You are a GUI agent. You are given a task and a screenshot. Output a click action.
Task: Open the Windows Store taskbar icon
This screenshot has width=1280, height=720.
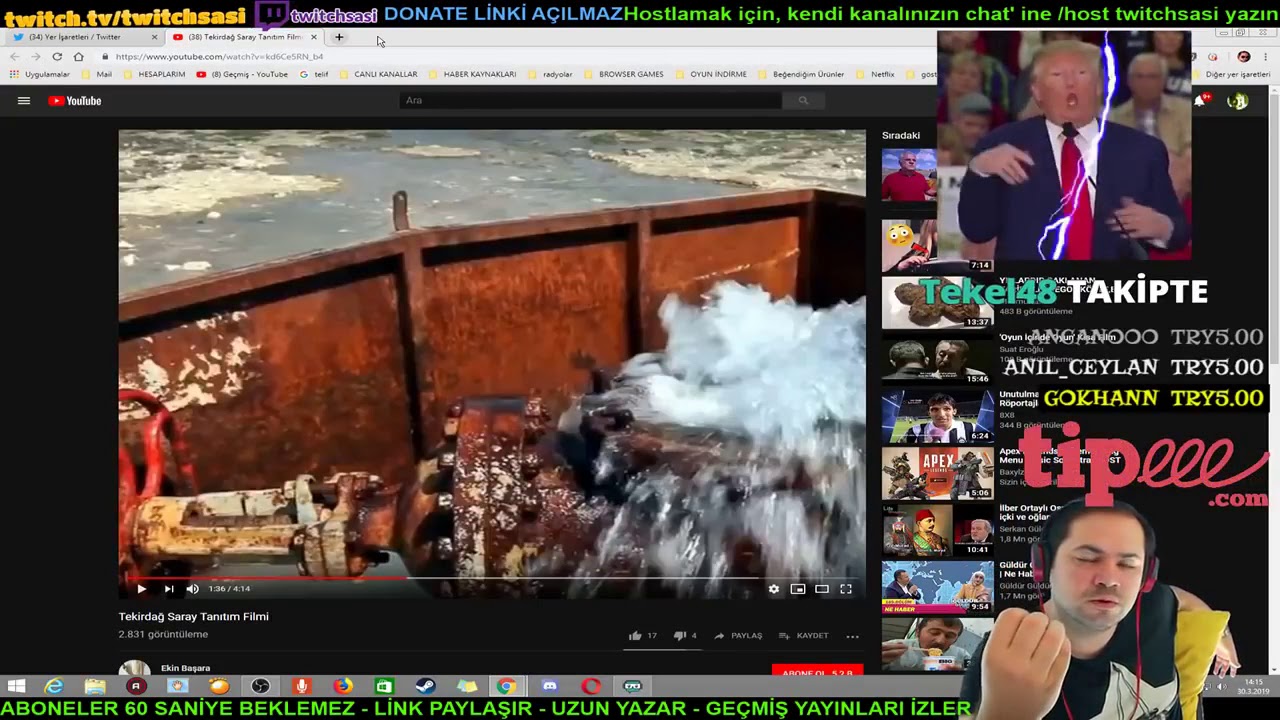(x=384, y=686)
